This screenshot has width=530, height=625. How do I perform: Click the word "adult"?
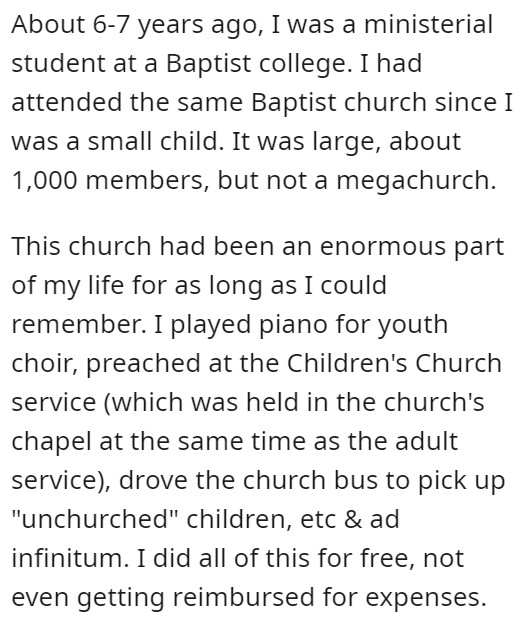428,441
